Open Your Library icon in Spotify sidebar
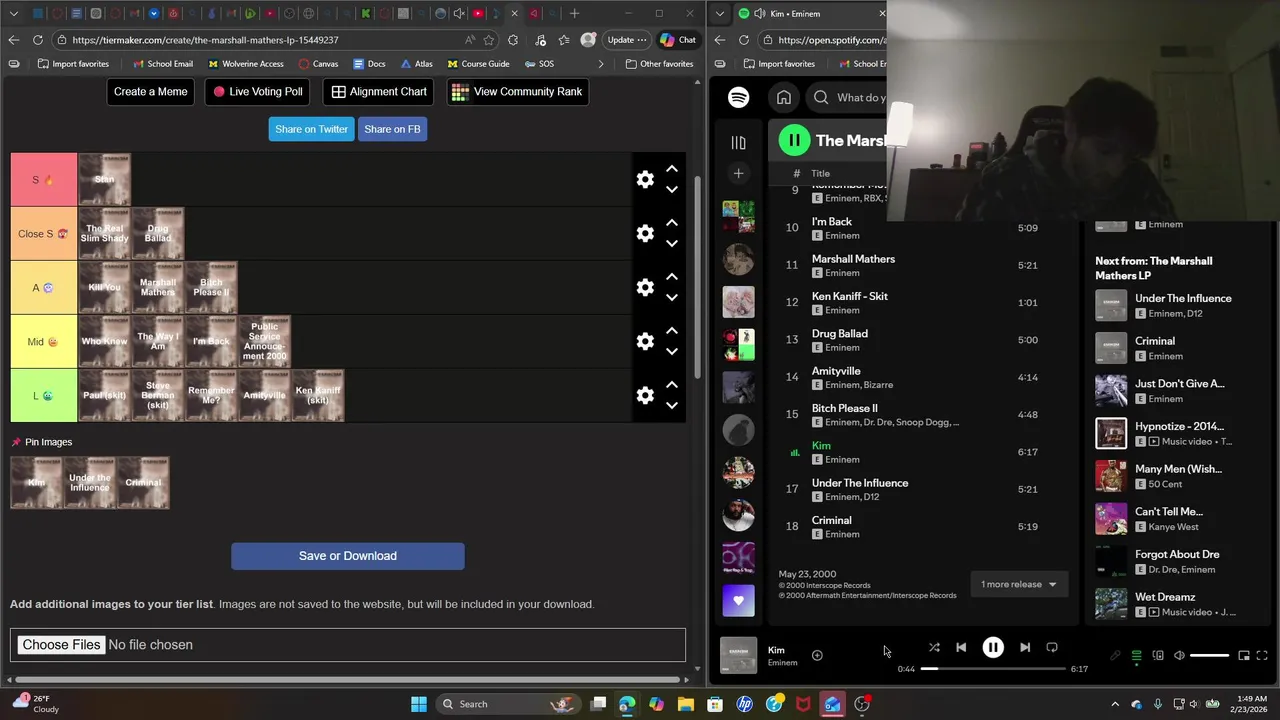Image resolution: width=1280 pixels, height=720 pixels. (738, 143)
